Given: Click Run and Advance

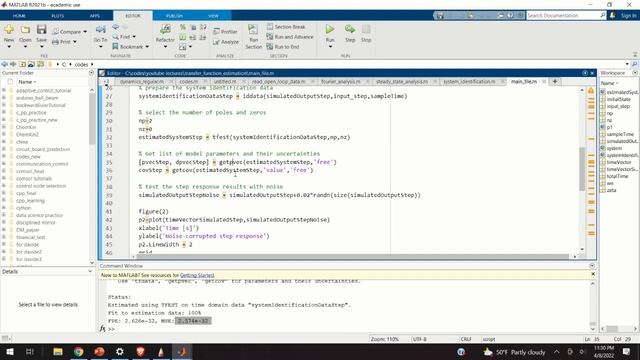Looking at the screenshot, I should point(290,37).
